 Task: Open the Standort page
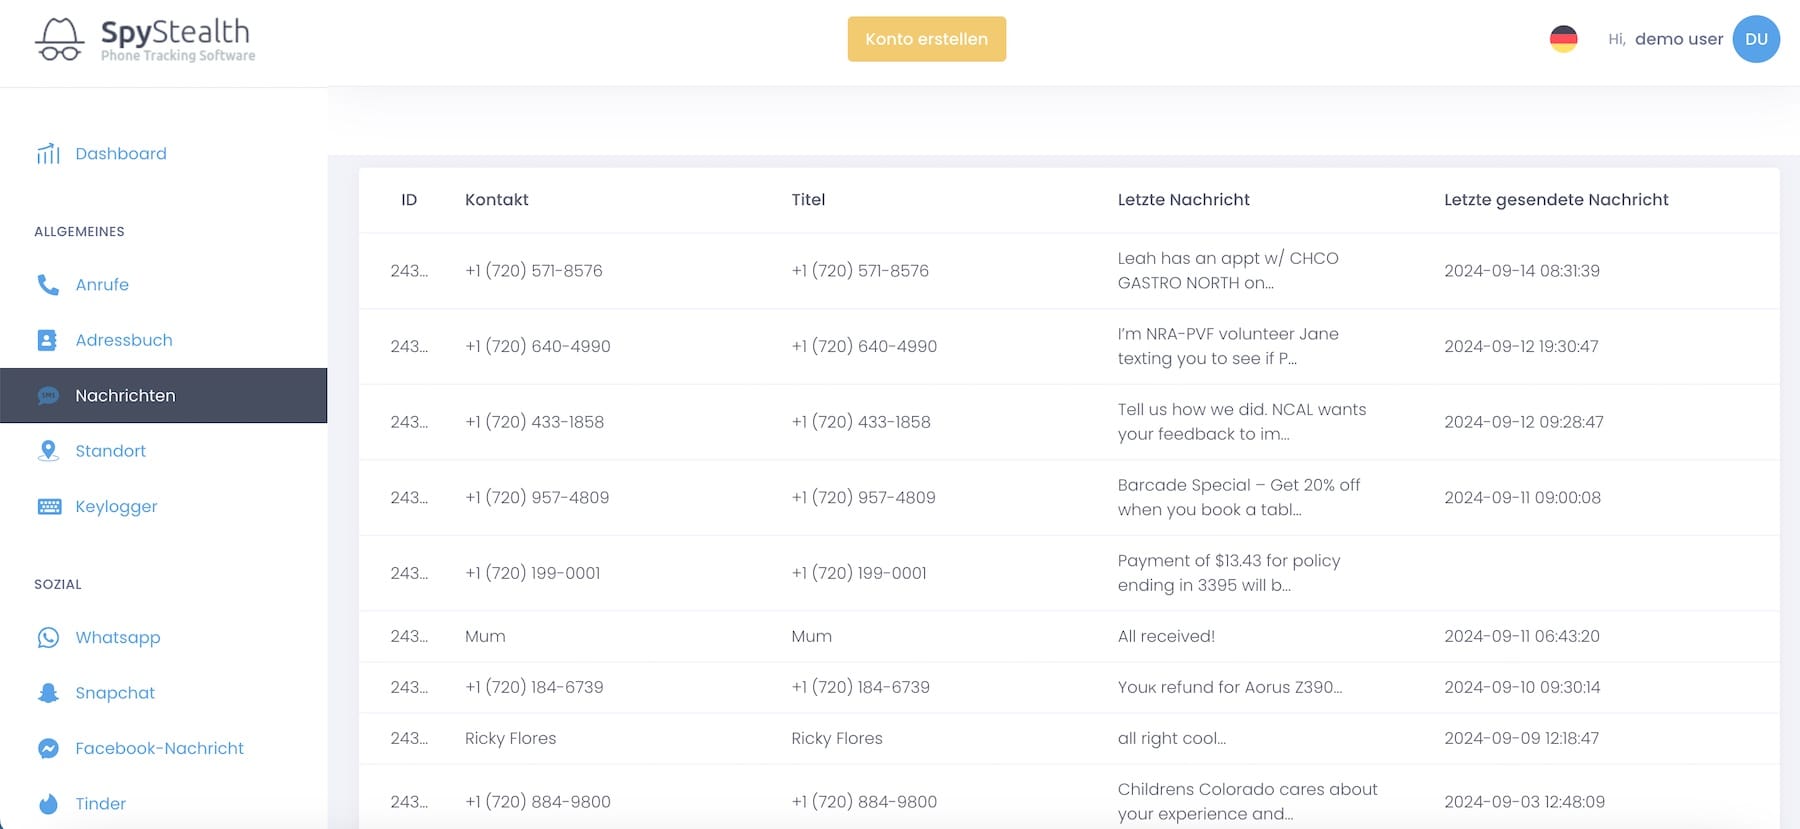110,451
